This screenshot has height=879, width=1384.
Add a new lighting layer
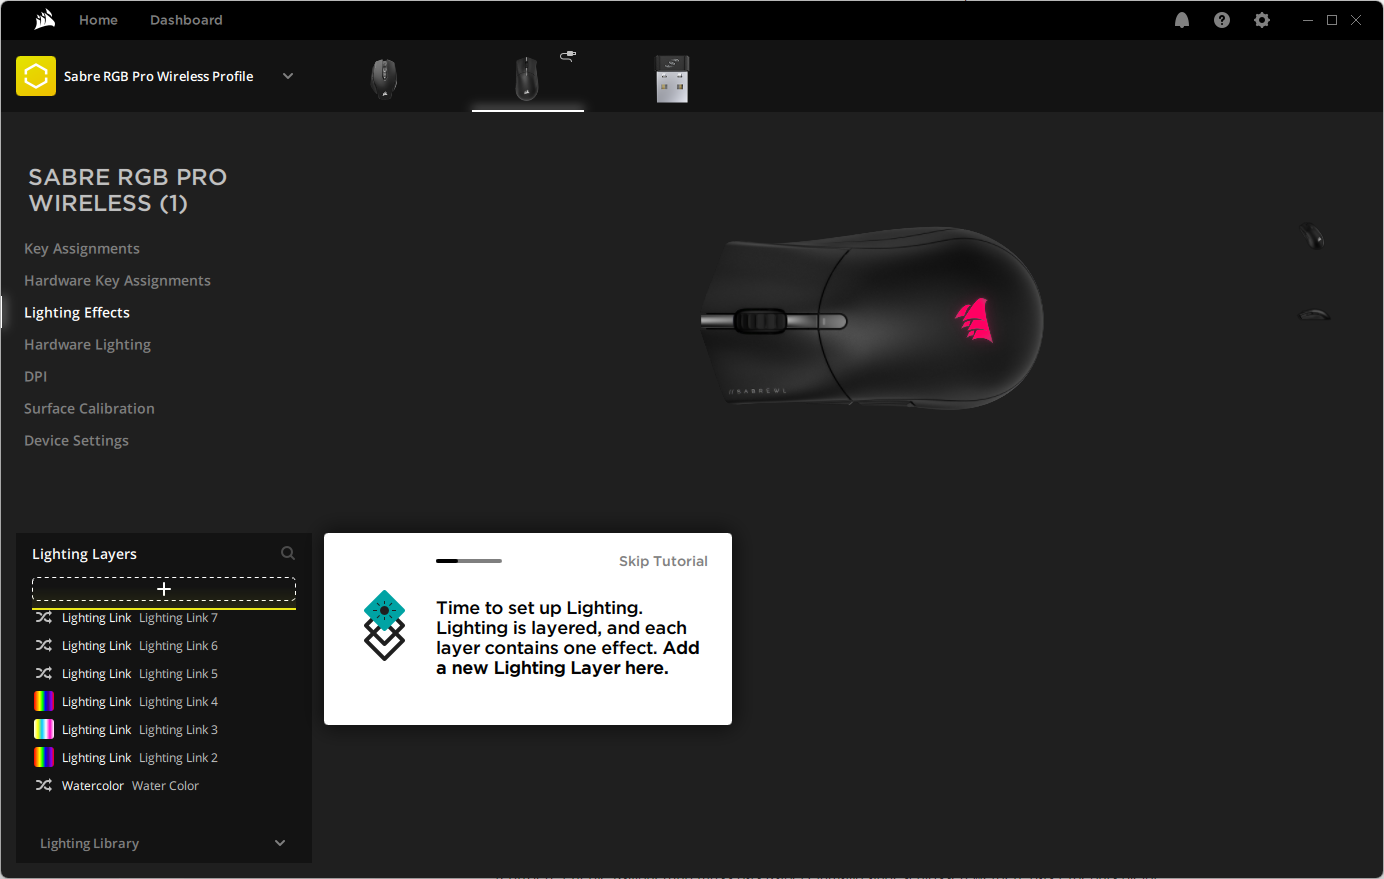(164, 589)
